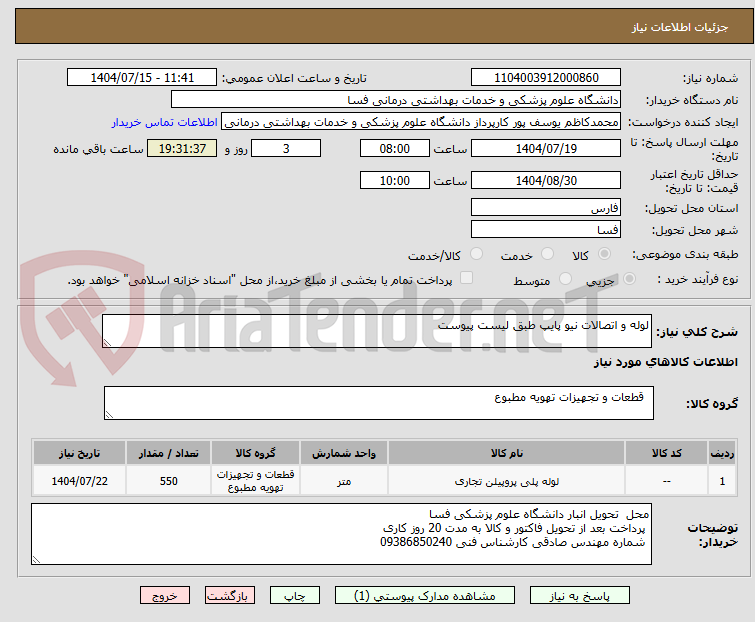The width and height of the screenshot is (755, 622).
Task: Toggle the اسناد خزانه اسلامی payment checkbox
Action: (x=466, y=278)
